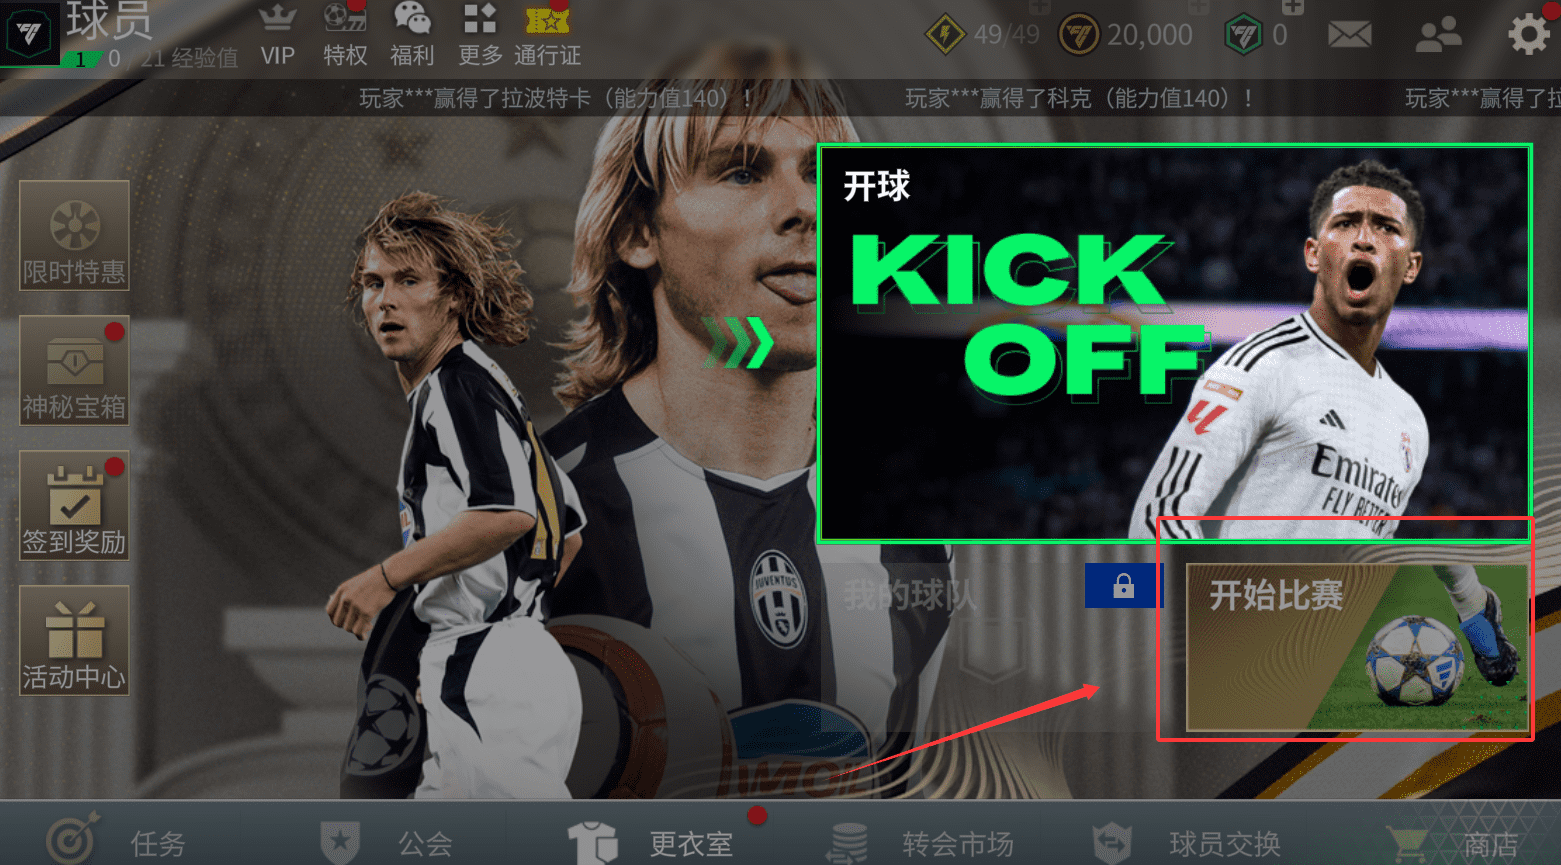This screenshot has height=865, width=1561.
Task: Open the mail envelope icon
Action: [x=1349, y=36]
